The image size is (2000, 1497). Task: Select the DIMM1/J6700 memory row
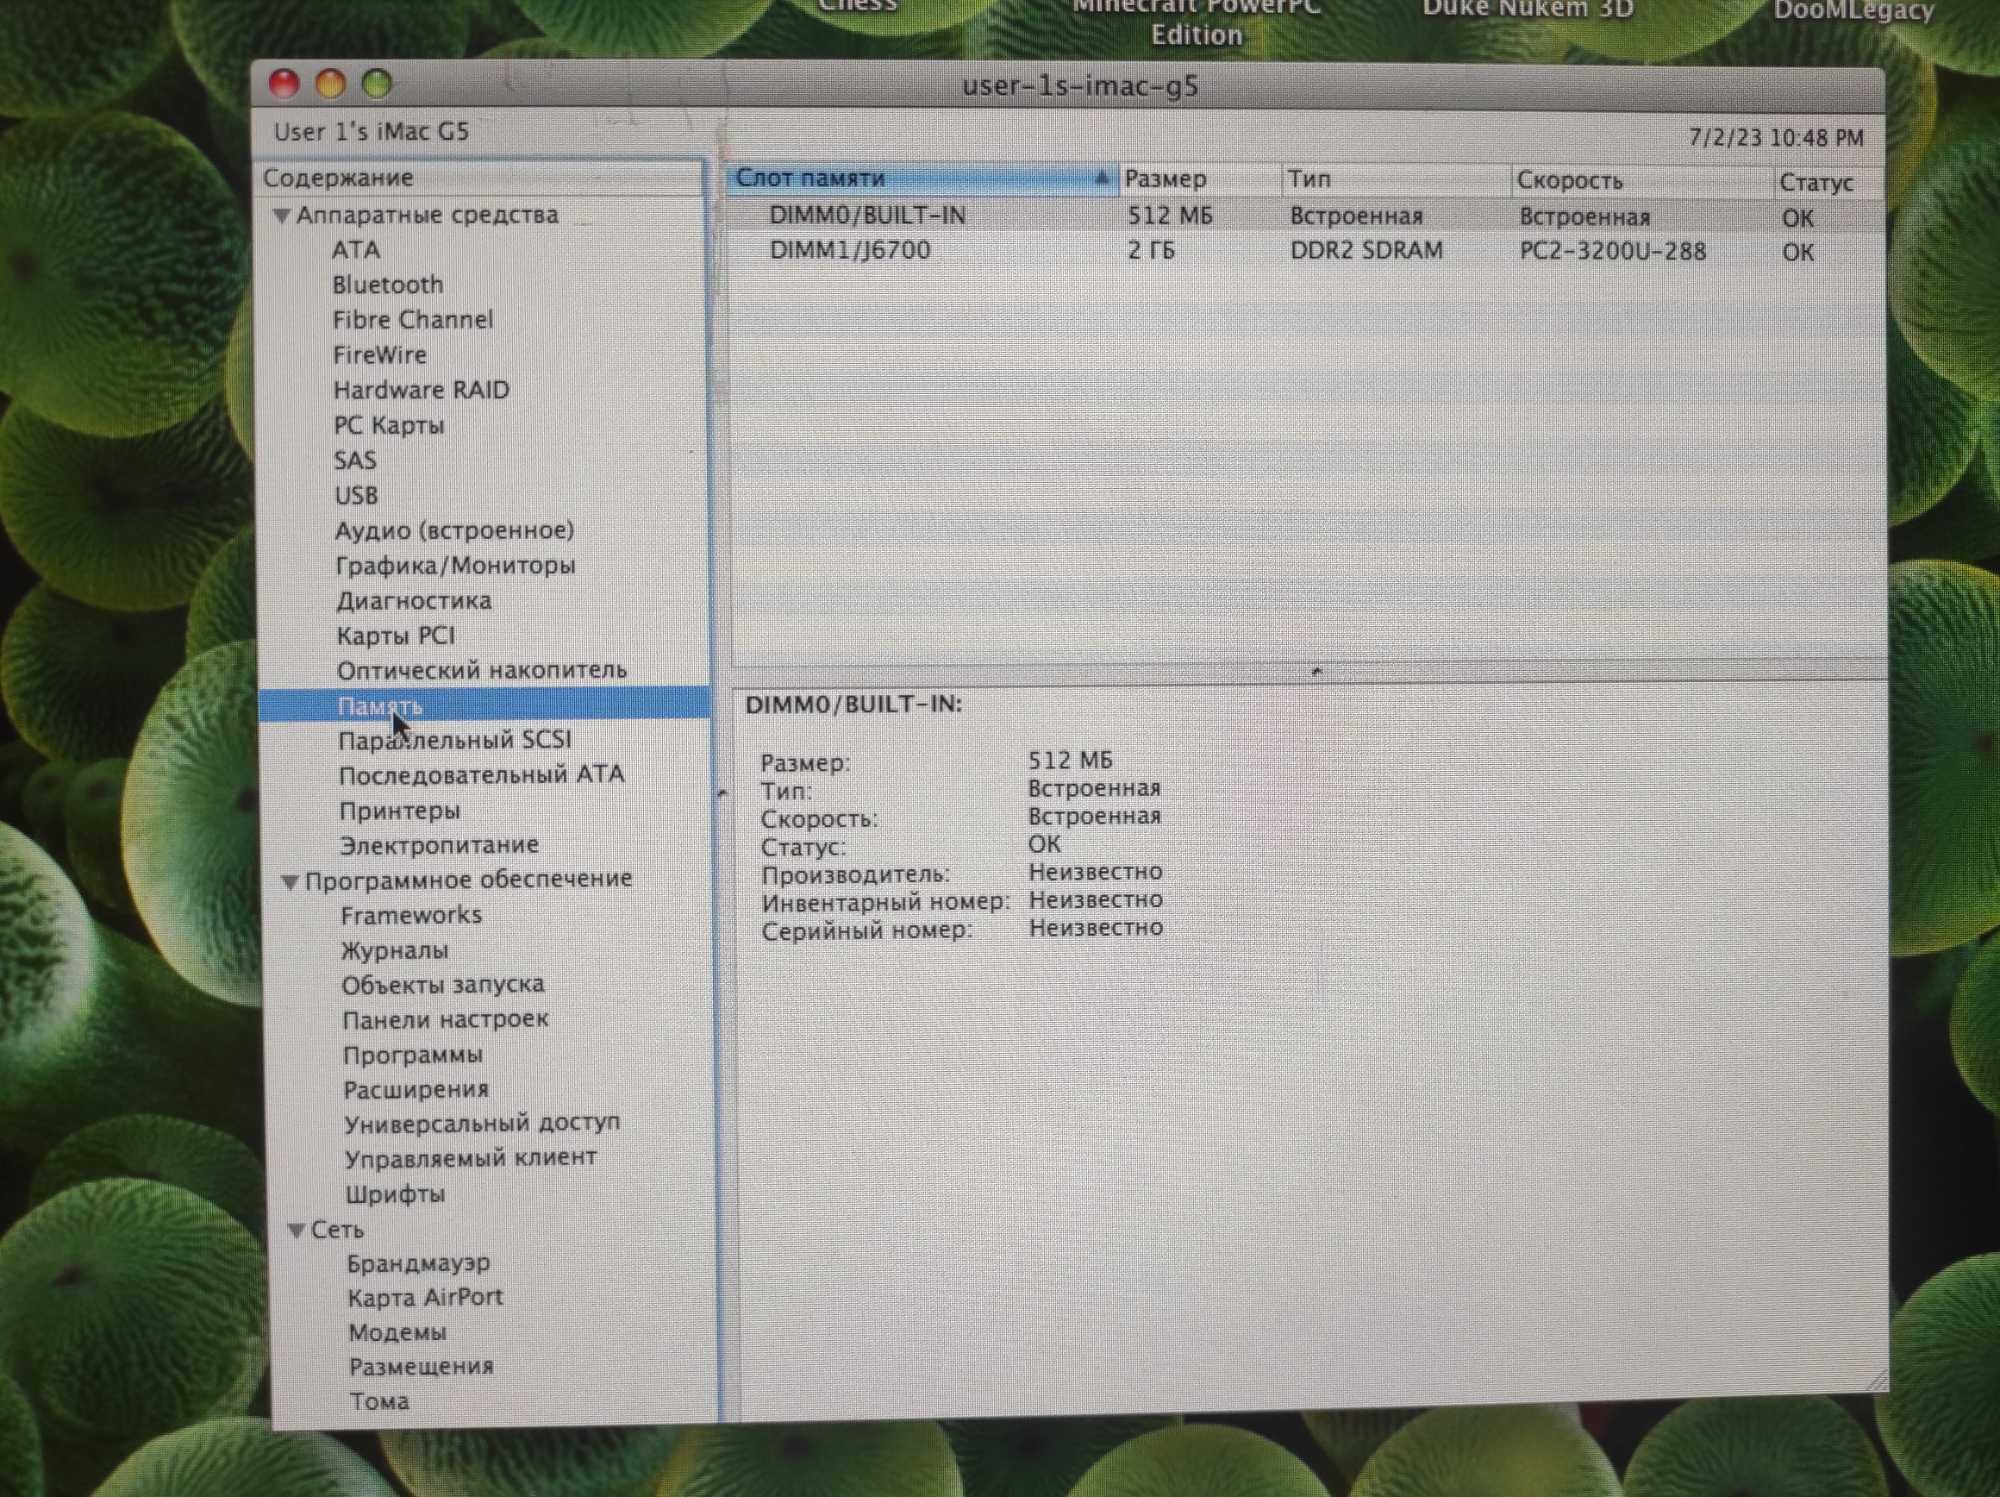(x=1306, y=250)
